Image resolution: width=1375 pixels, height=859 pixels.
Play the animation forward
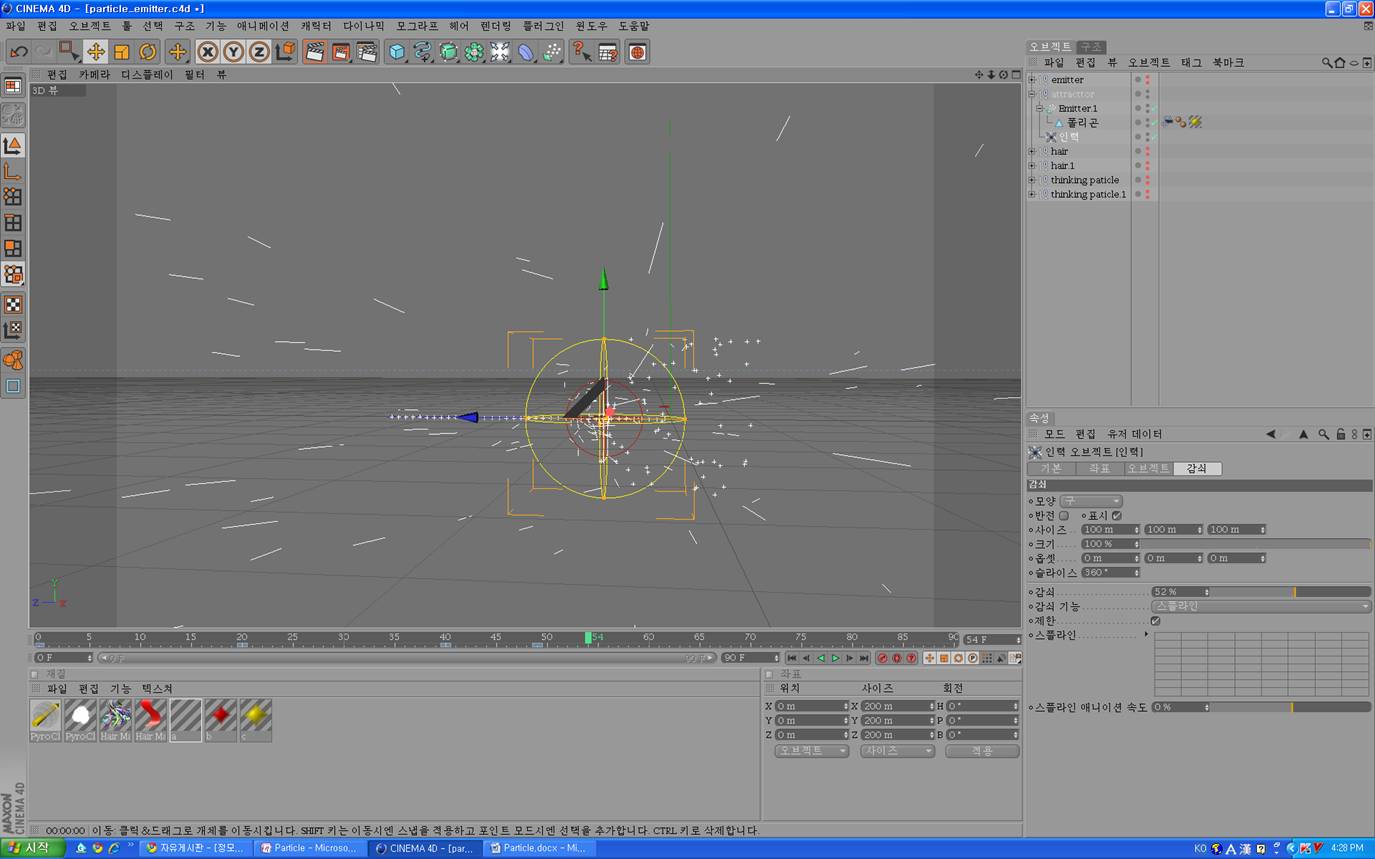point(836,658)
